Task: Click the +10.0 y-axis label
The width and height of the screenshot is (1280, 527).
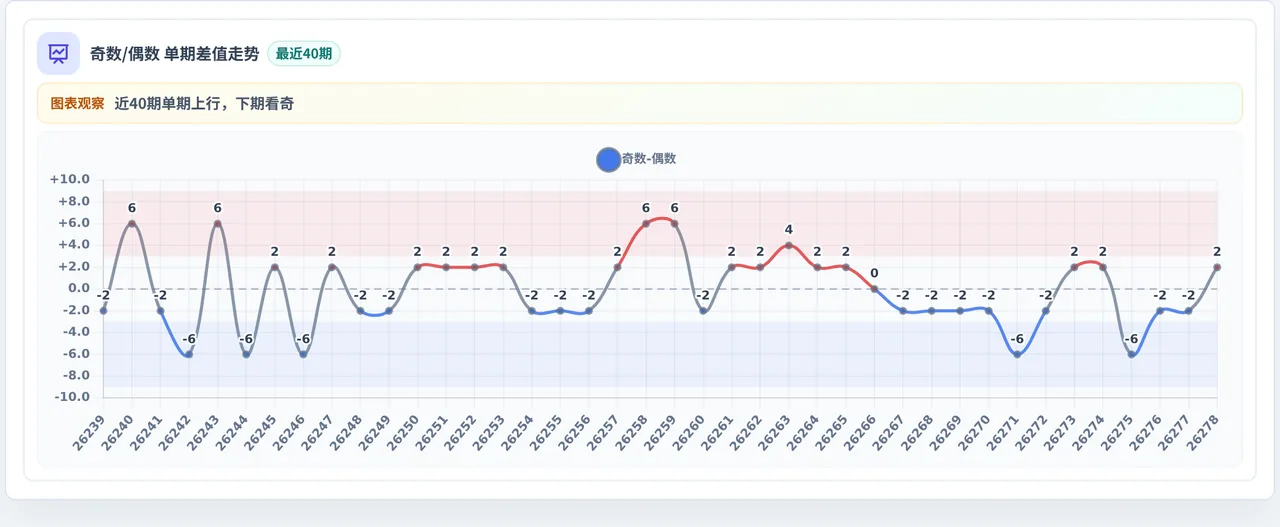Action: click(x=70, y=180)
